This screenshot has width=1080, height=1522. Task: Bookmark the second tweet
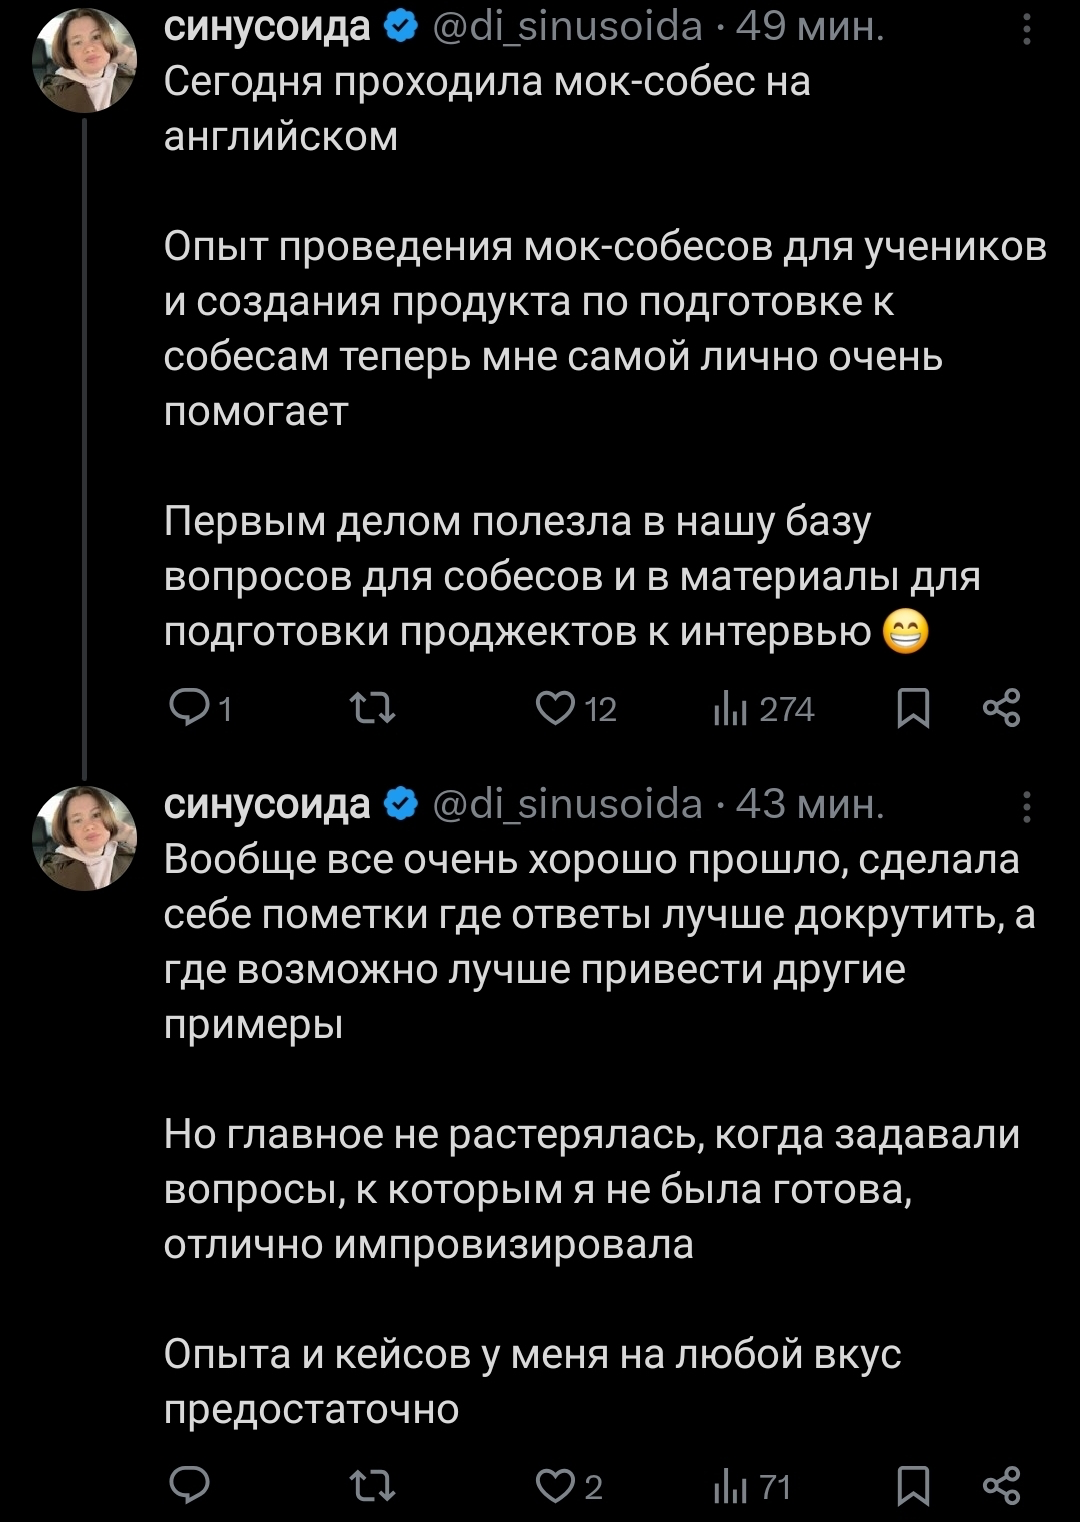coord(912,1486)
